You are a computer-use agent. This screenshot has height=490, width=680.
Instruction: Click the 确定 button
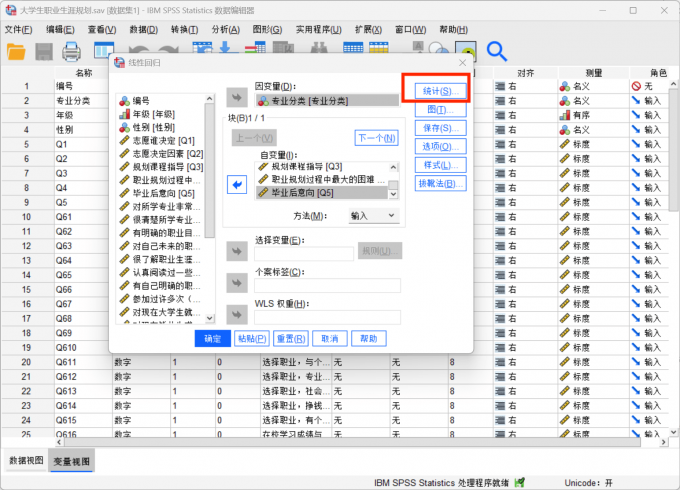(x=212, y=338)
